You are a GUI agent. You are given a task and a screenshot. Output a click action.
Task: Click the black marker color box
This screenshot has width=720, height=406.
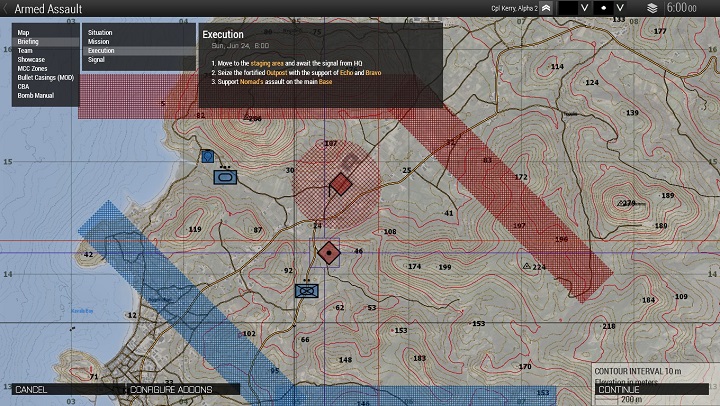568,8
